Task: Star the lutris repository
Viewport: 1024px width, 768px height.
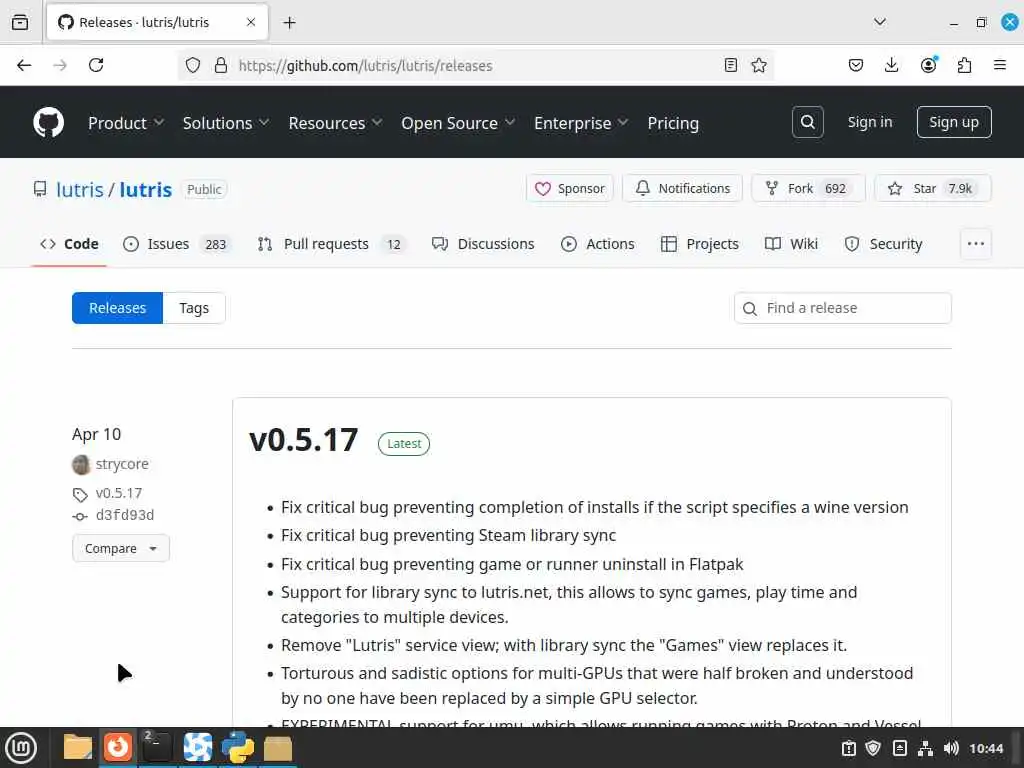Action: 933,189
